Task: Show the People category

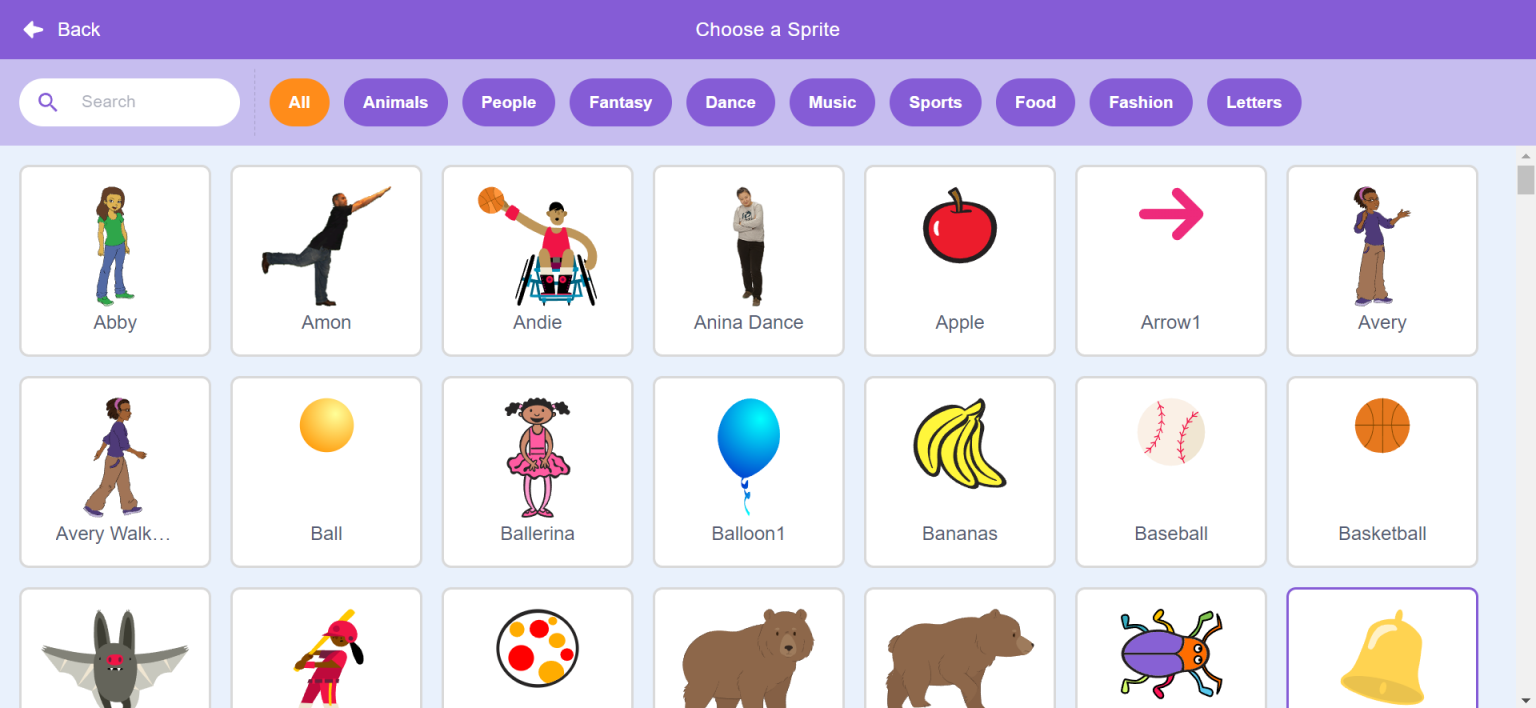Action: pos(508,102)
